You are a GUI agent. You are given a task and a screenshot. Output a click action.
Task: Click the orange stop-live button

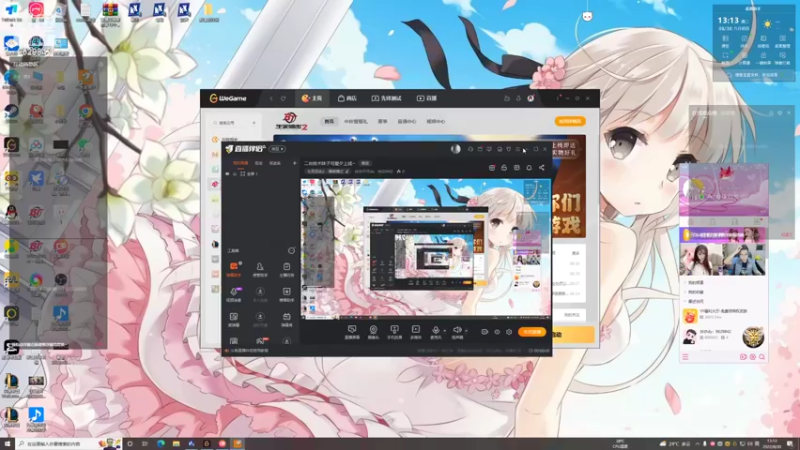(532, 332)
